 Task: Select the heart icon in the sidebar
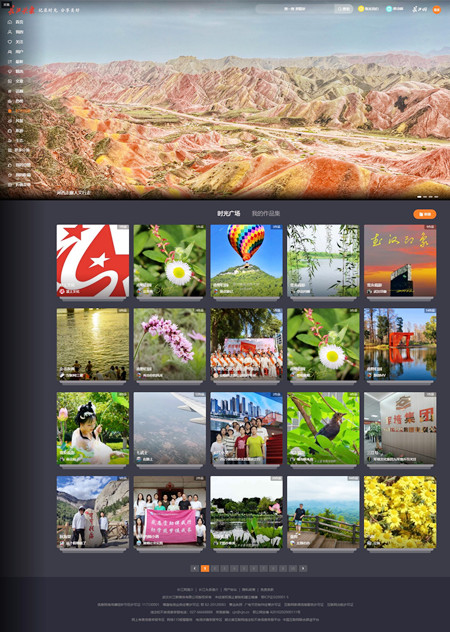[x=10, y=42]
